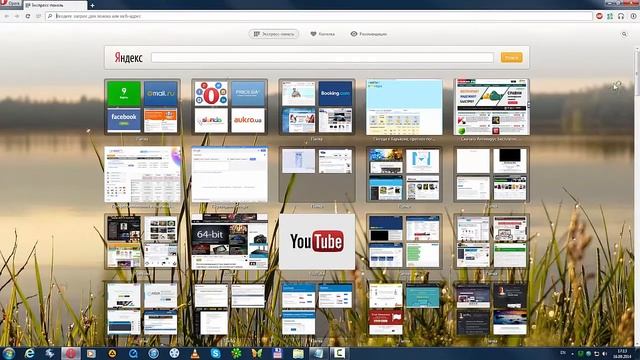This screenshot has width=640, height=360.
Task: Open the AIMP yellow triangle taskbar icon
Action: tap(112, 353)
